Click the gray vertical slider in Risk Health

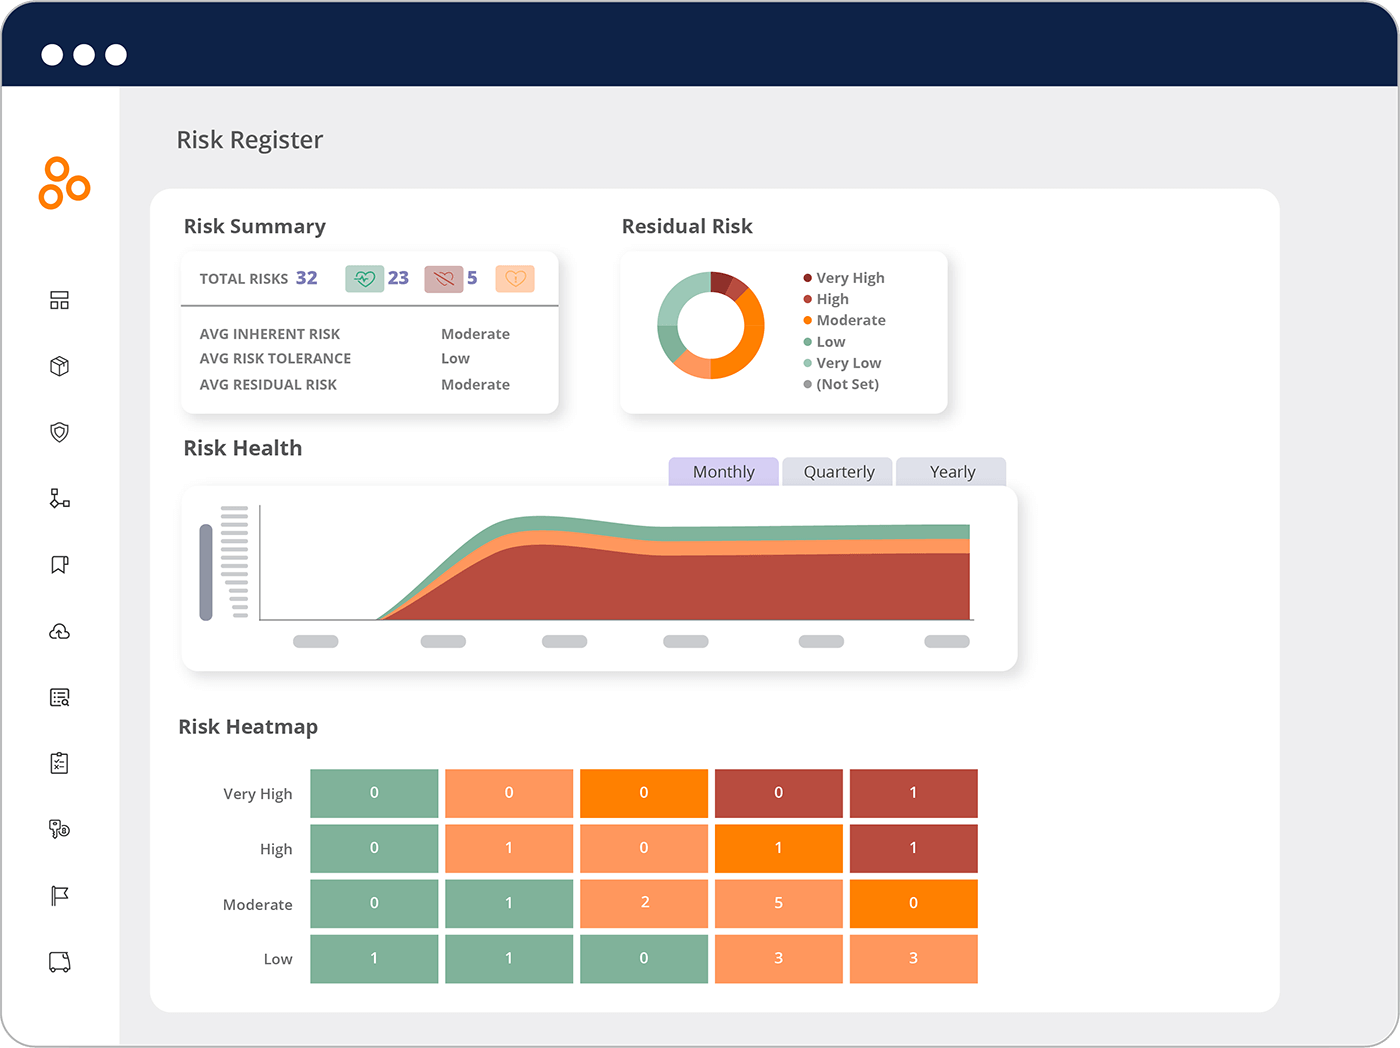(x=206, y=572)
